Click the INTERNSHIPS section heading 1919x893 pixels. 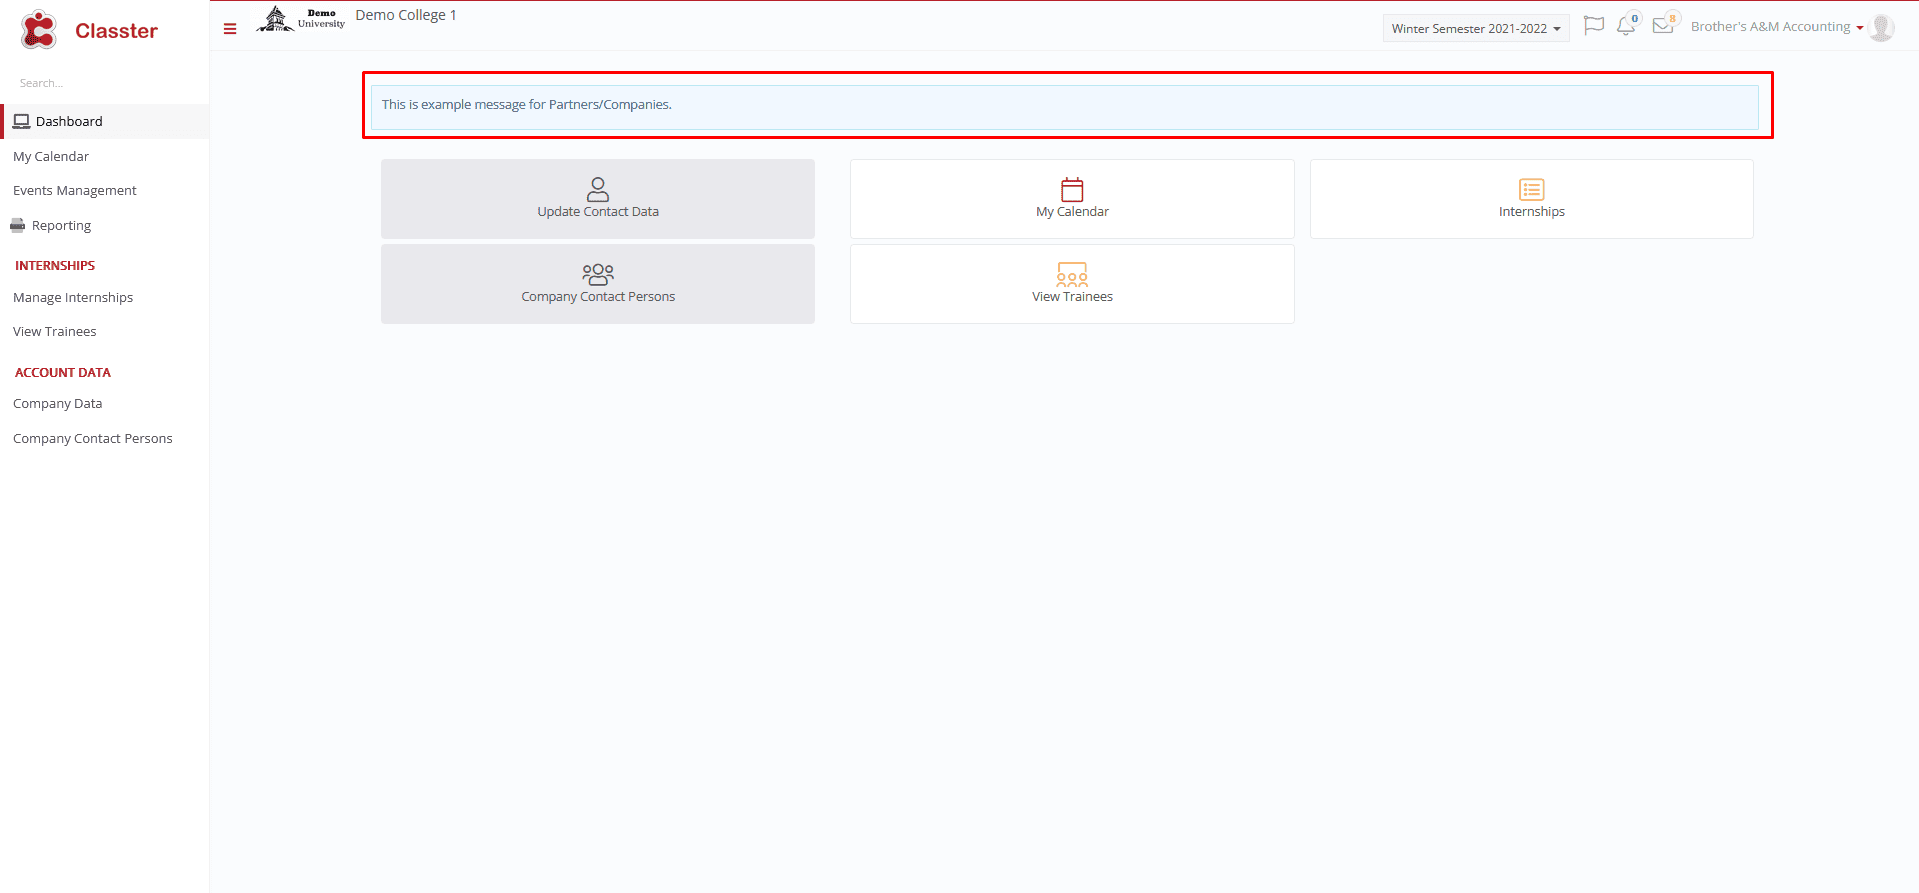coord(55,265)
